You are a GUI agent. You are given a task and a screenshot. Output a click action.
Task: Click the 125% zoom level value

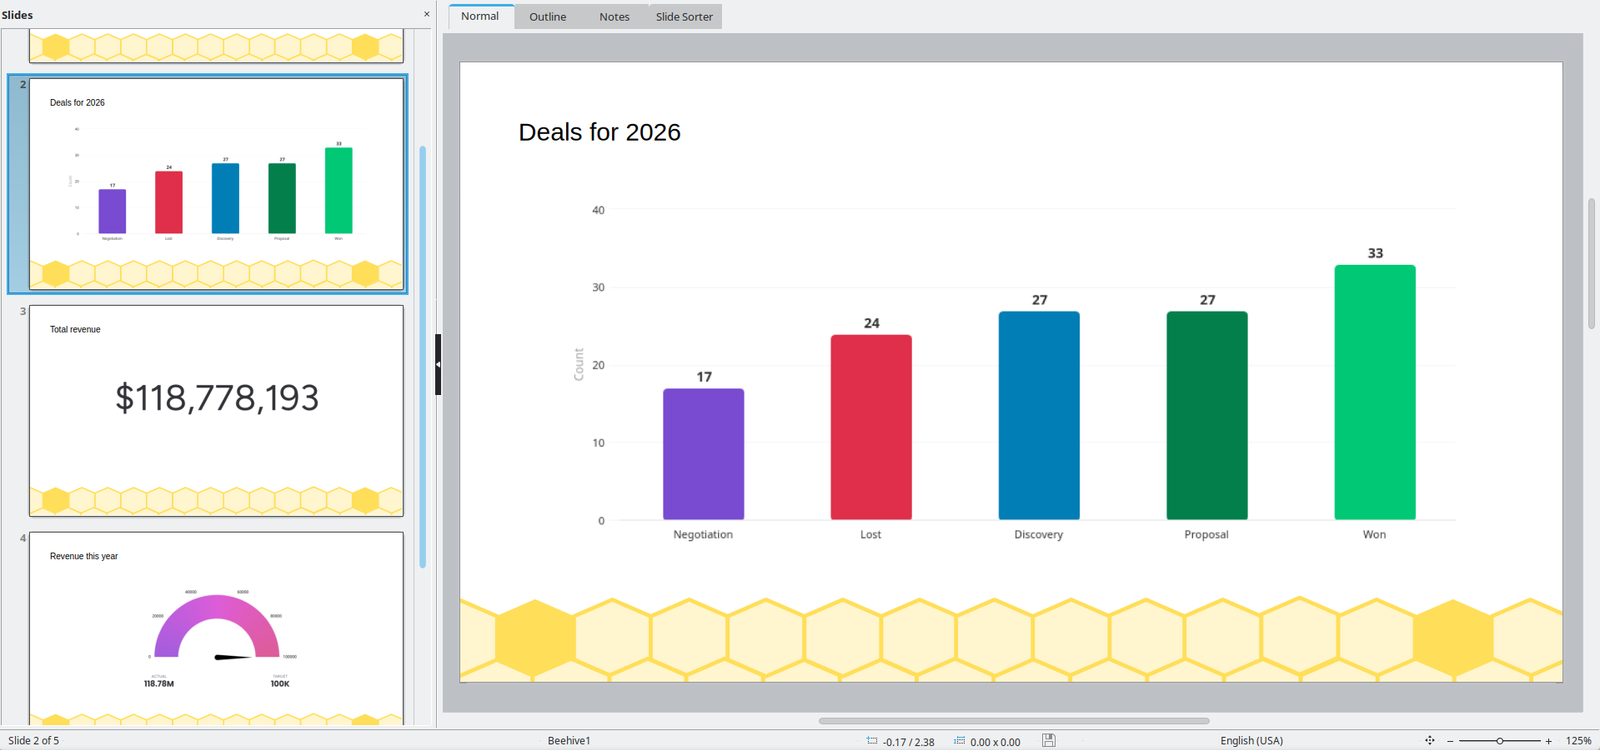[x=1578, y=741]
